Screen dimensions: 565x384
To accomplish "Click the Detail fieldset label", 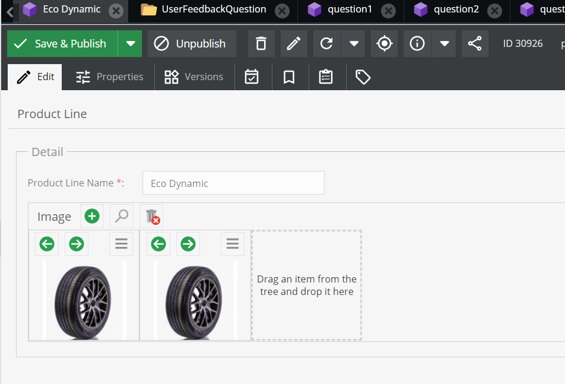I will 47,152.
